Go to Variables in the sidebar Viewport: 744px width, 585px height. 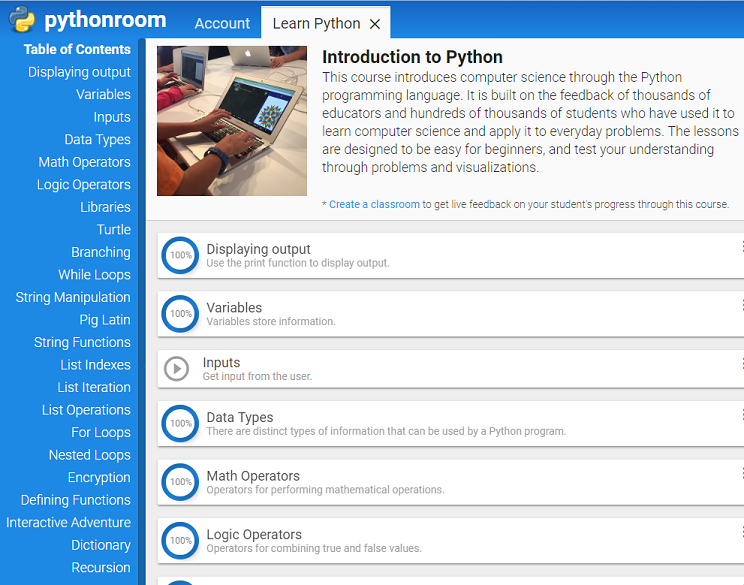[103, 94]
